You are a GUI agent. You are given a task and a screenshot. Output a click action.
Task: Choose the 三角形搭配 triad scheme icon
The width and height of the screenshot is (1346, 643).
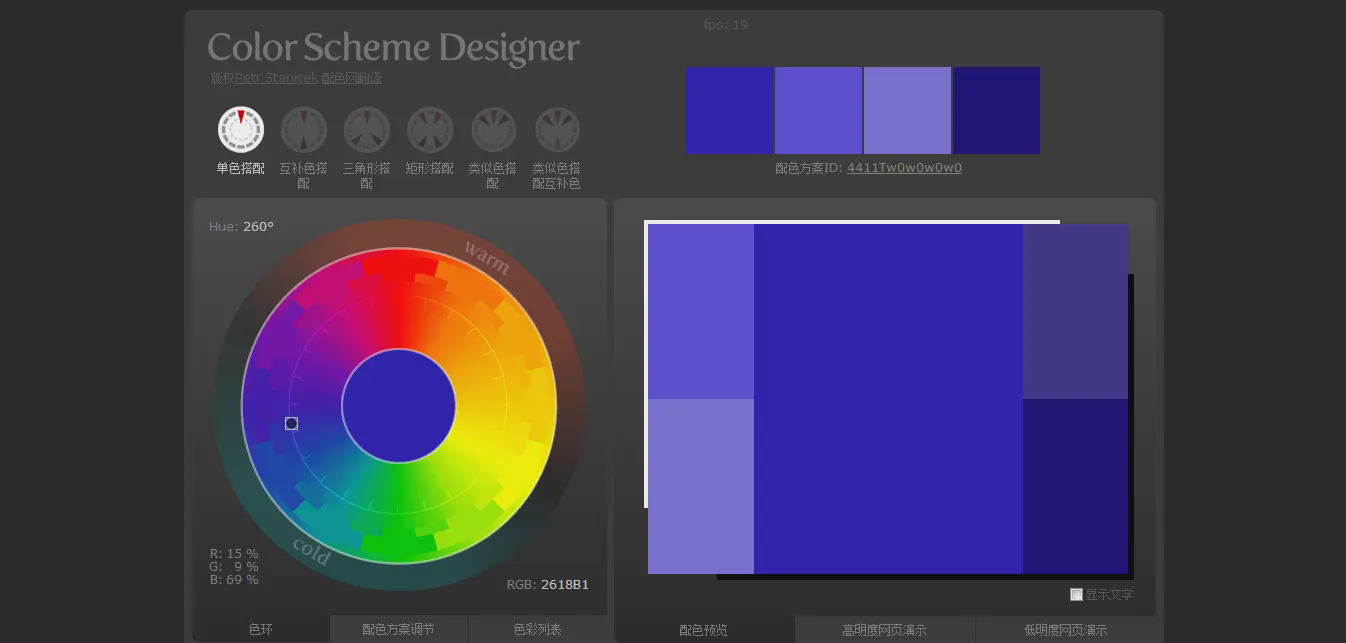point(367,130)
